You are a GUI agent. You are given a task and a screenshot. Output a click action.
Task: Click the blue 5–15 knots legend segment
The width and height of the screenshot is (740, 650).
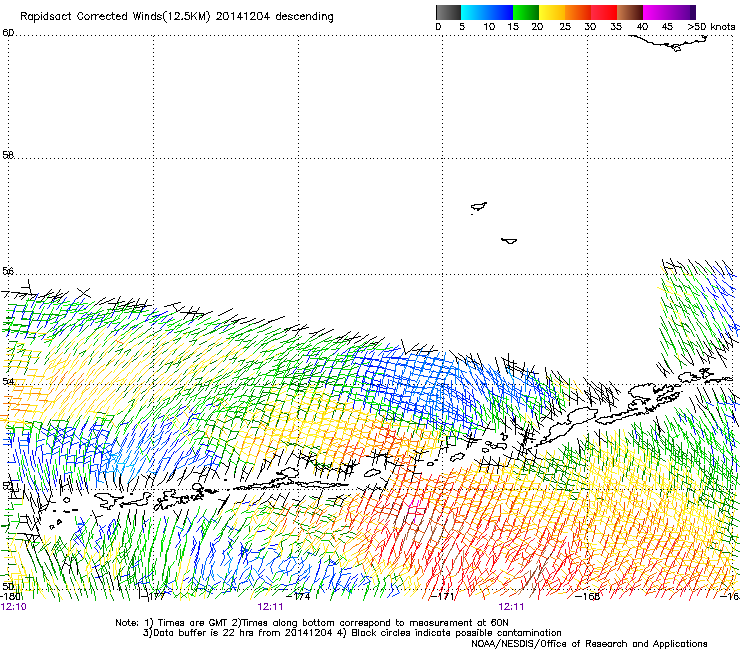click(487, 12)
